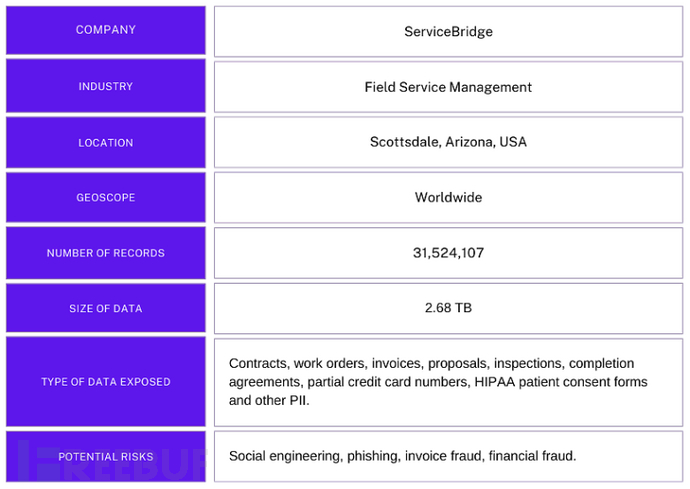The height and width of the screenshot is (489, 690).
Task: Click the COMPANY label cell
Action: (x=106, y=31)
